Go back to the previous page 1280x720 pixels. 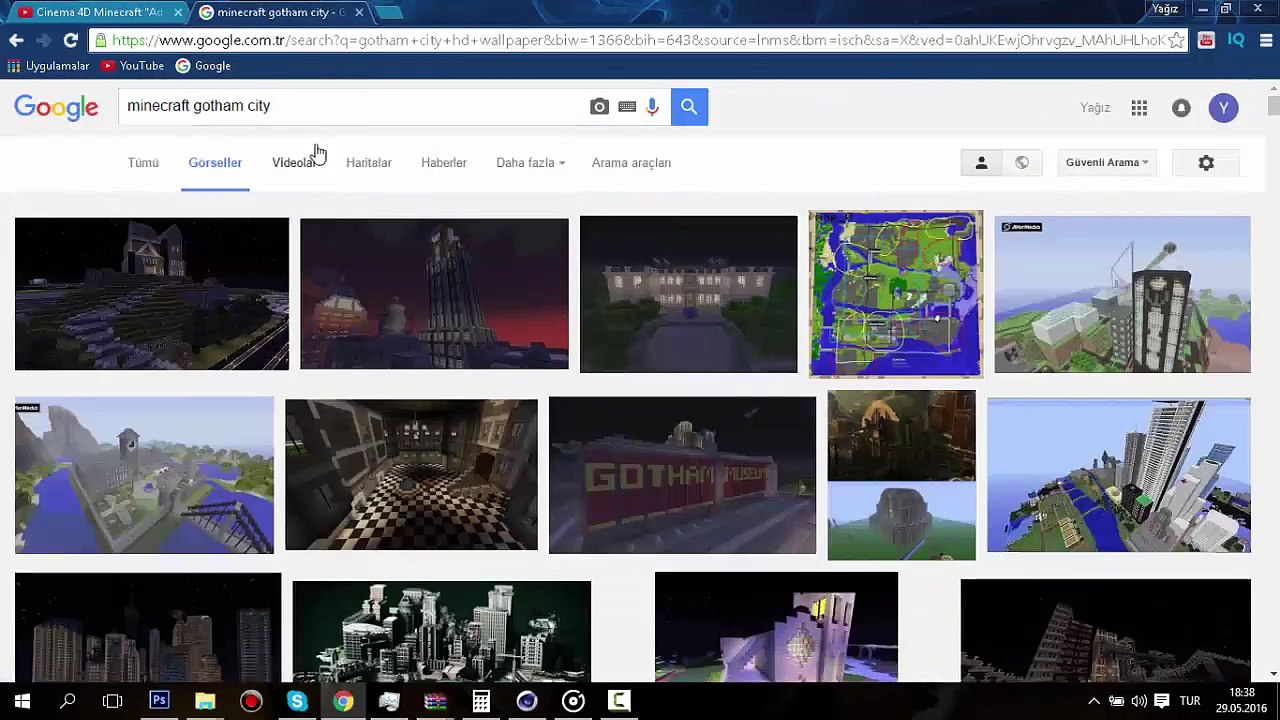[x=16, y=40]
